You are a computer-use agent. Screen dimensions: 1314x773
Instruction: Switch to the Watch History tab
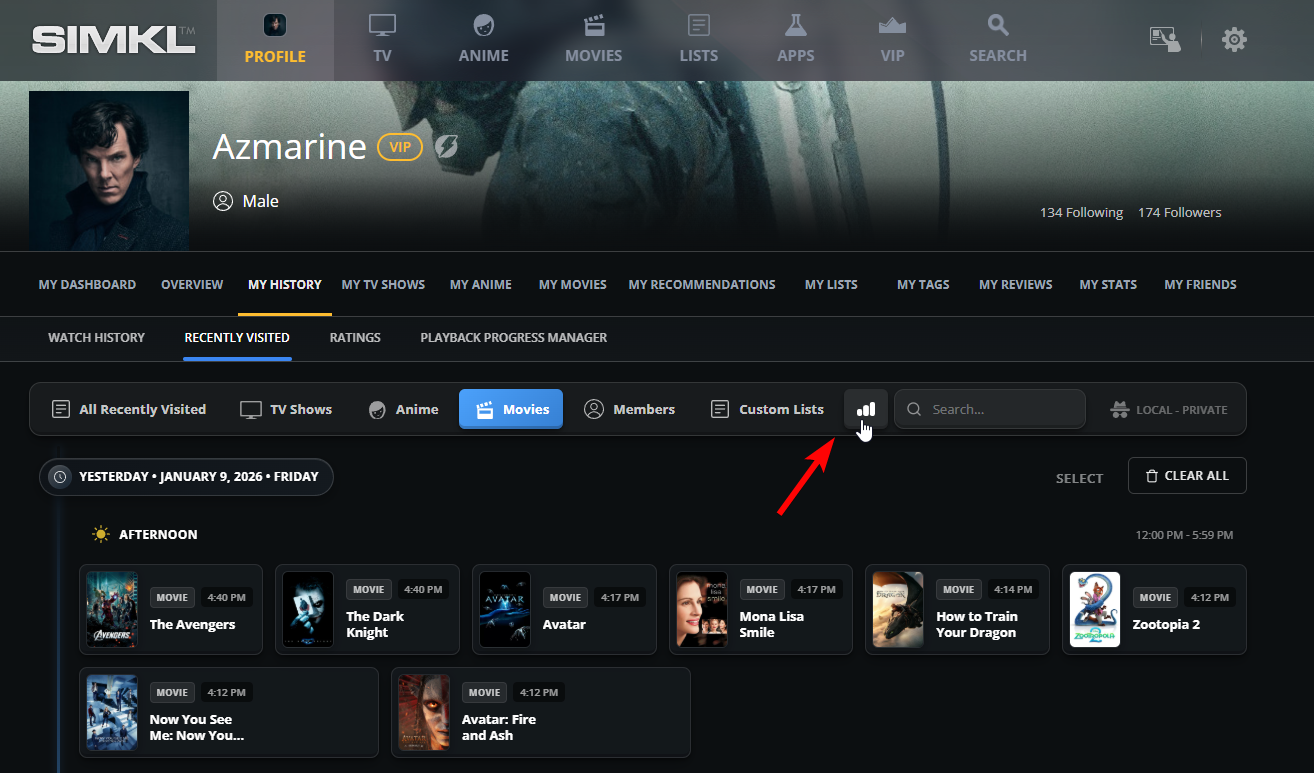click(x=96, y=338)
